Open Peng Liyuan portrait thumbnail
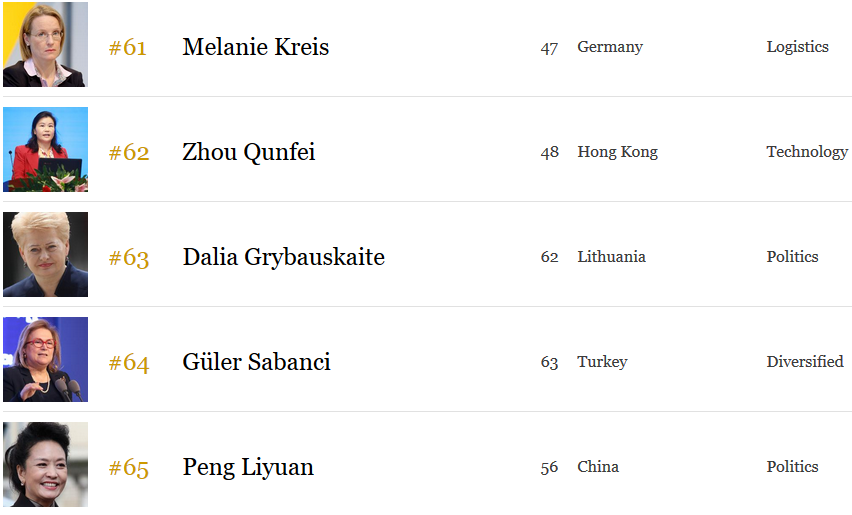The image size is (852, 515). point(45,464)
